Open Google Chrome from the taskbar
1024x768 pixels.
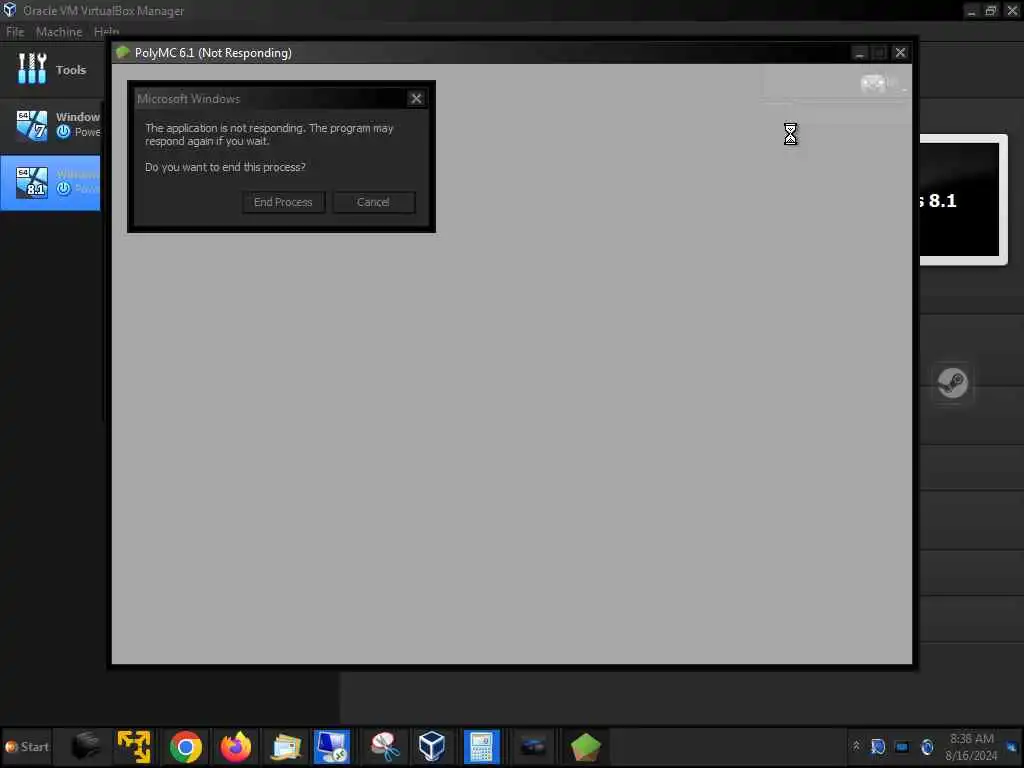tap(185, 746)
